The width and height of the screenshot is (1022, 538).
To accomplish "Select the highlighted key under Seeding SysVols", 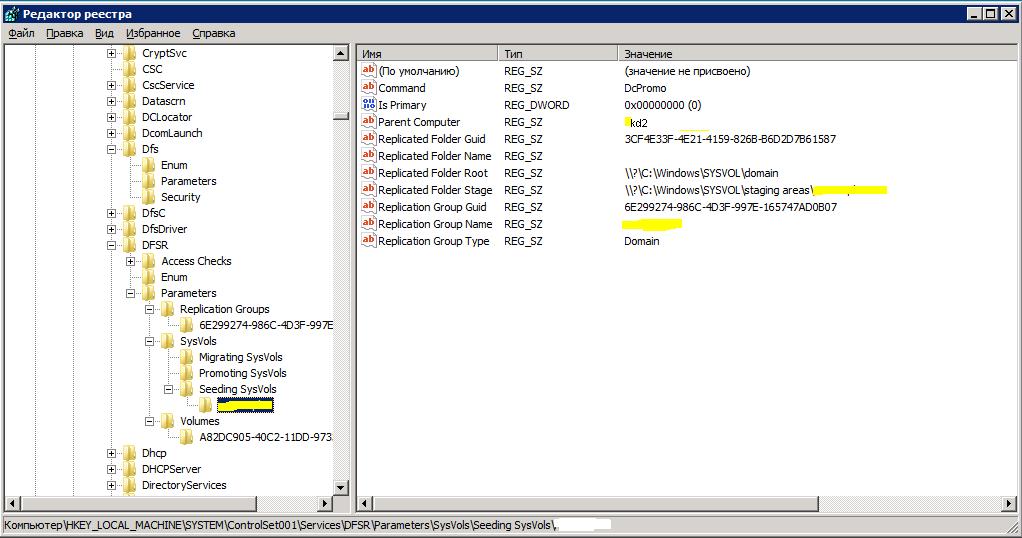I will [x=245, y=405].
